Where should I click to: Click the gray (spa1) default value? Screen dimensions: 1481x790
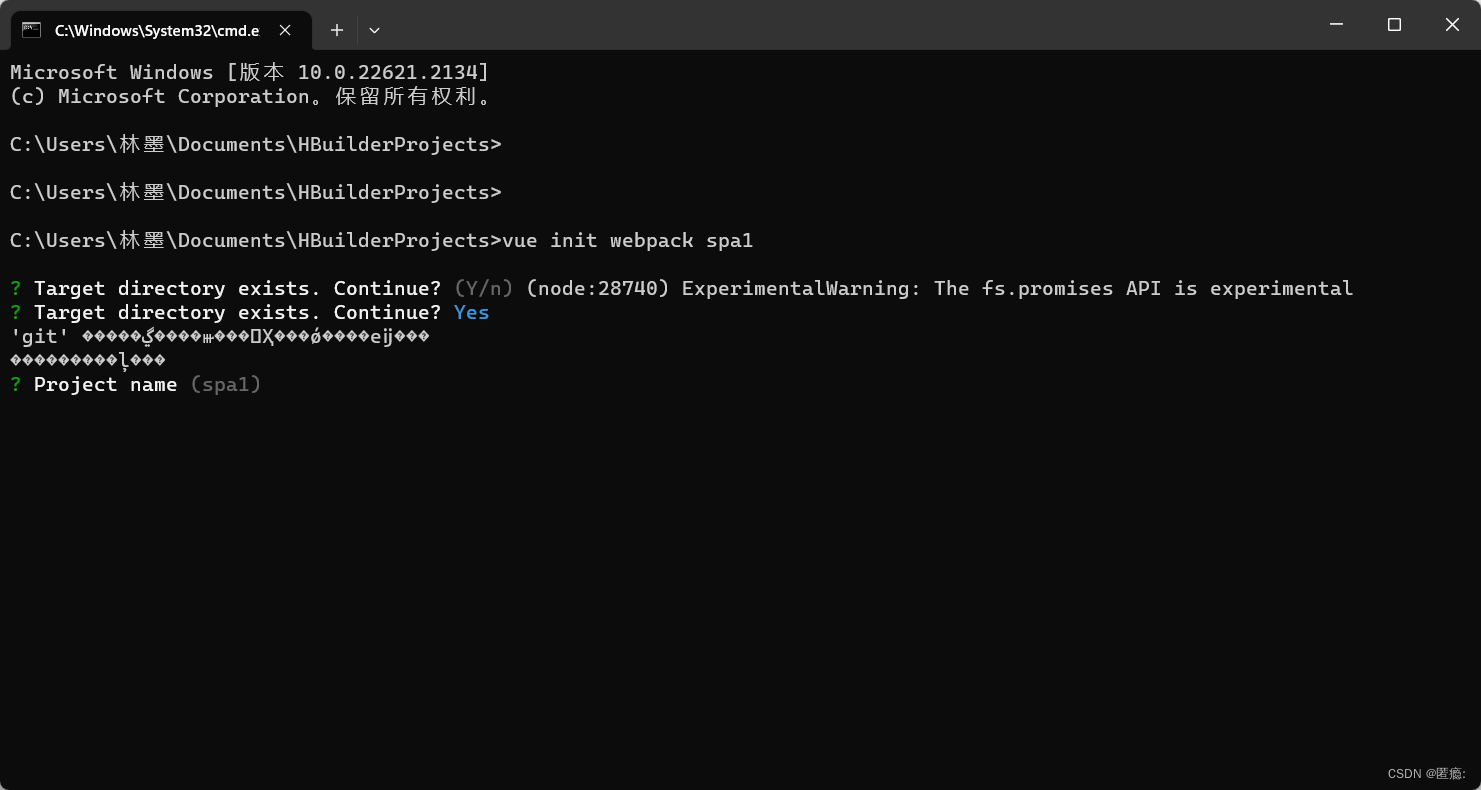pyautogui.click(x=226, y=384)
